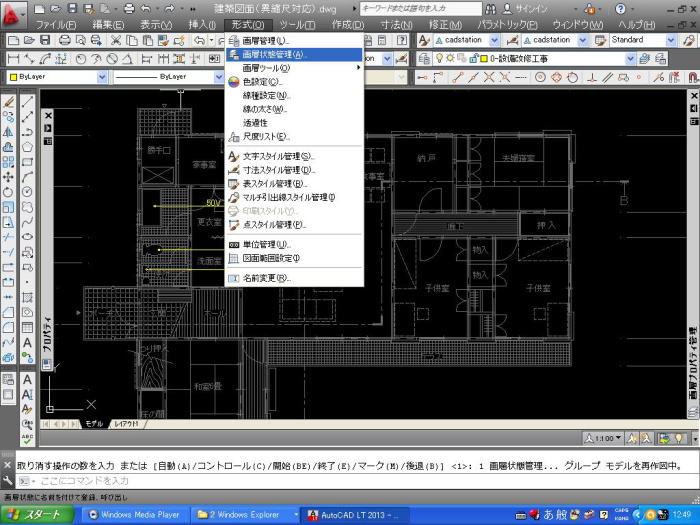The image size is (700, 525).
Task: Choose 色設定 in the Format menu
Action: tap(294, 82)
